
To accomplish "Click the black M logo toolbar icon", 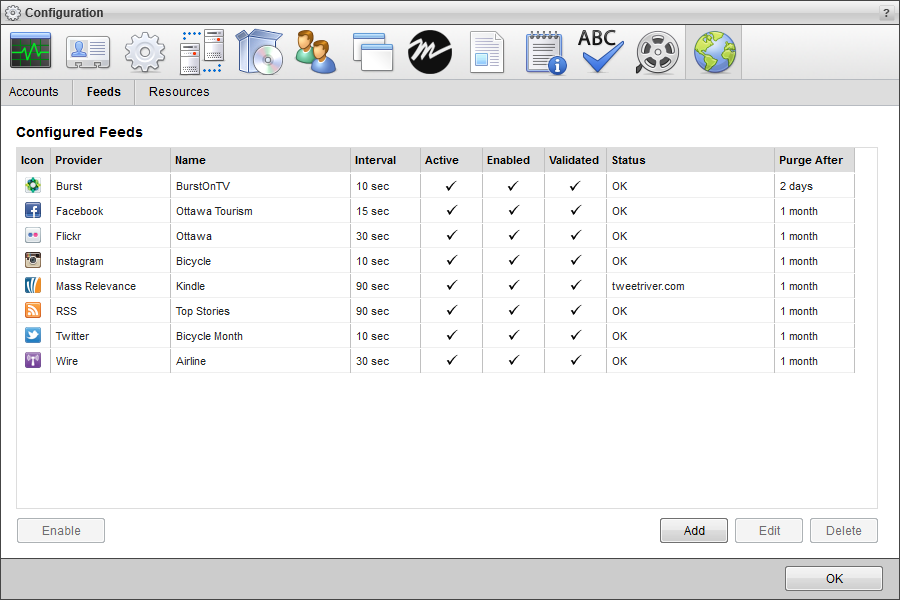I will click(x=429, y=51).
